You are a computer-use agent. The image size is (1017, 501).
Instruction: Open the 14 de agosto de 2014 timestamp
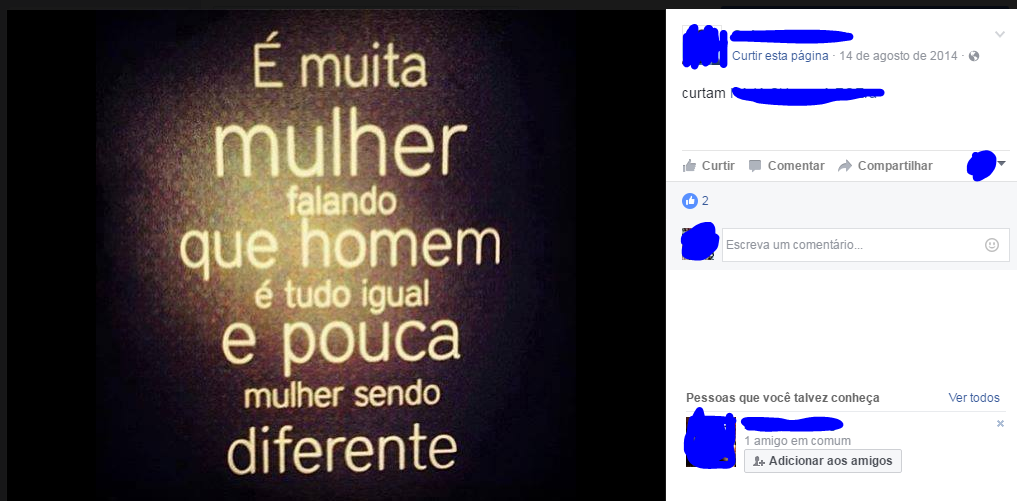click(898, 56)
